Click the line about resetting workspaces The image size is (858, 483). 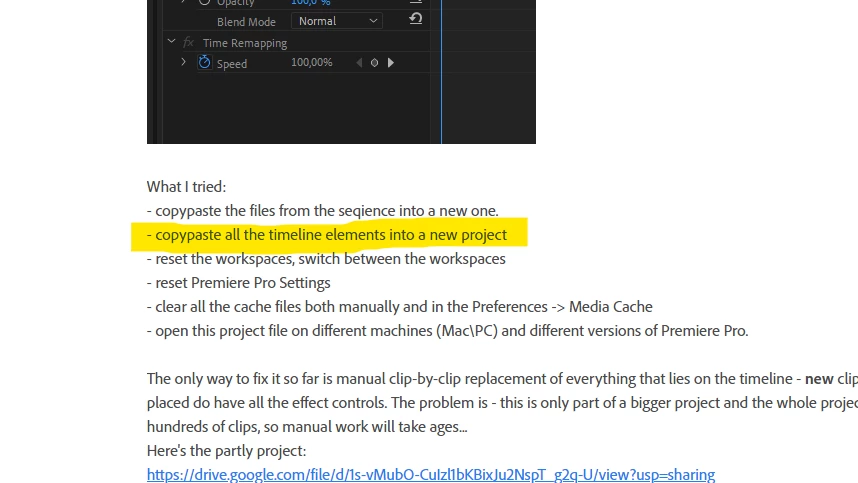tap(326, 259)
